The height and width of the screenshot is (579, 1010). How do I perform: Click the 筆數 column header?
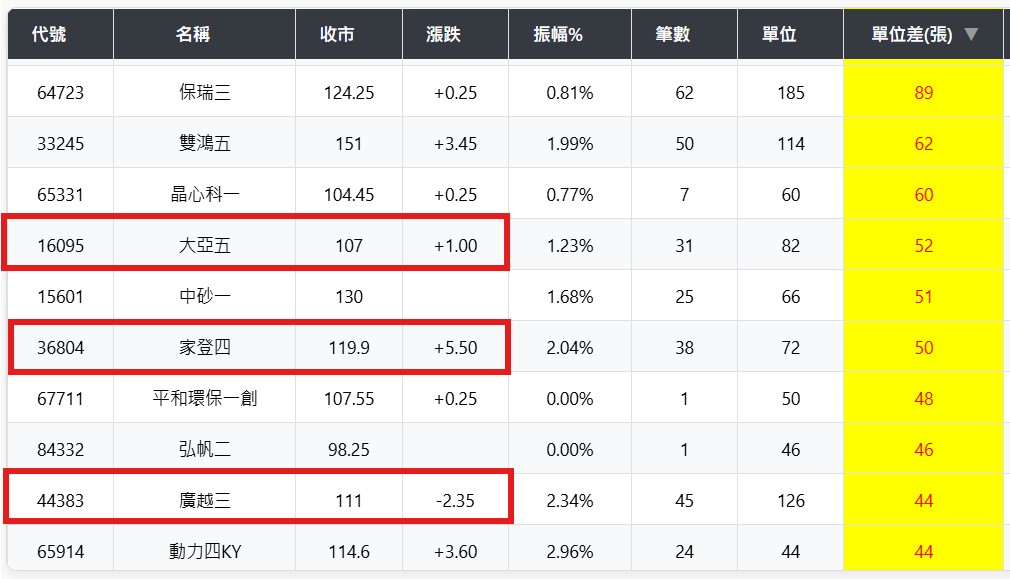click(x=672, y=35)
